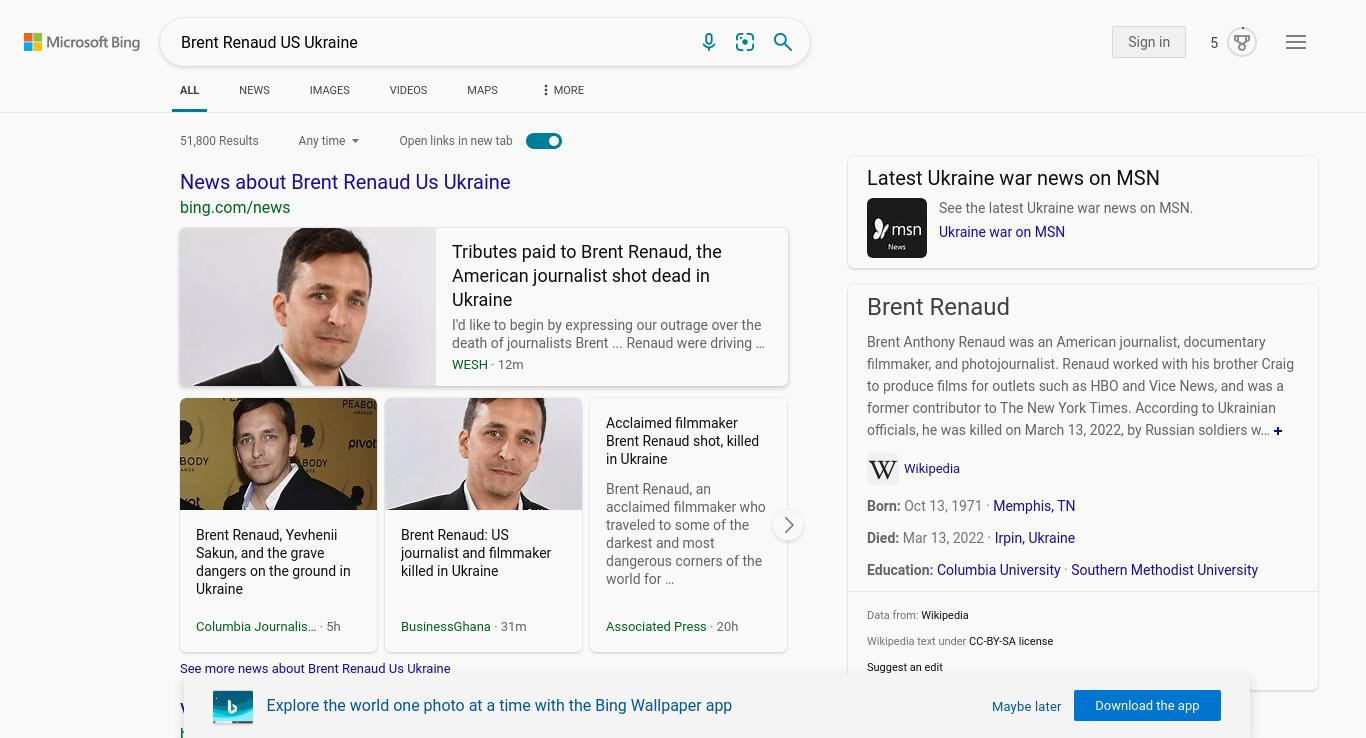Viewport: 1366px width, 738px height.
Task: Switch to the NEWS tab
Action: pos(254,90)
